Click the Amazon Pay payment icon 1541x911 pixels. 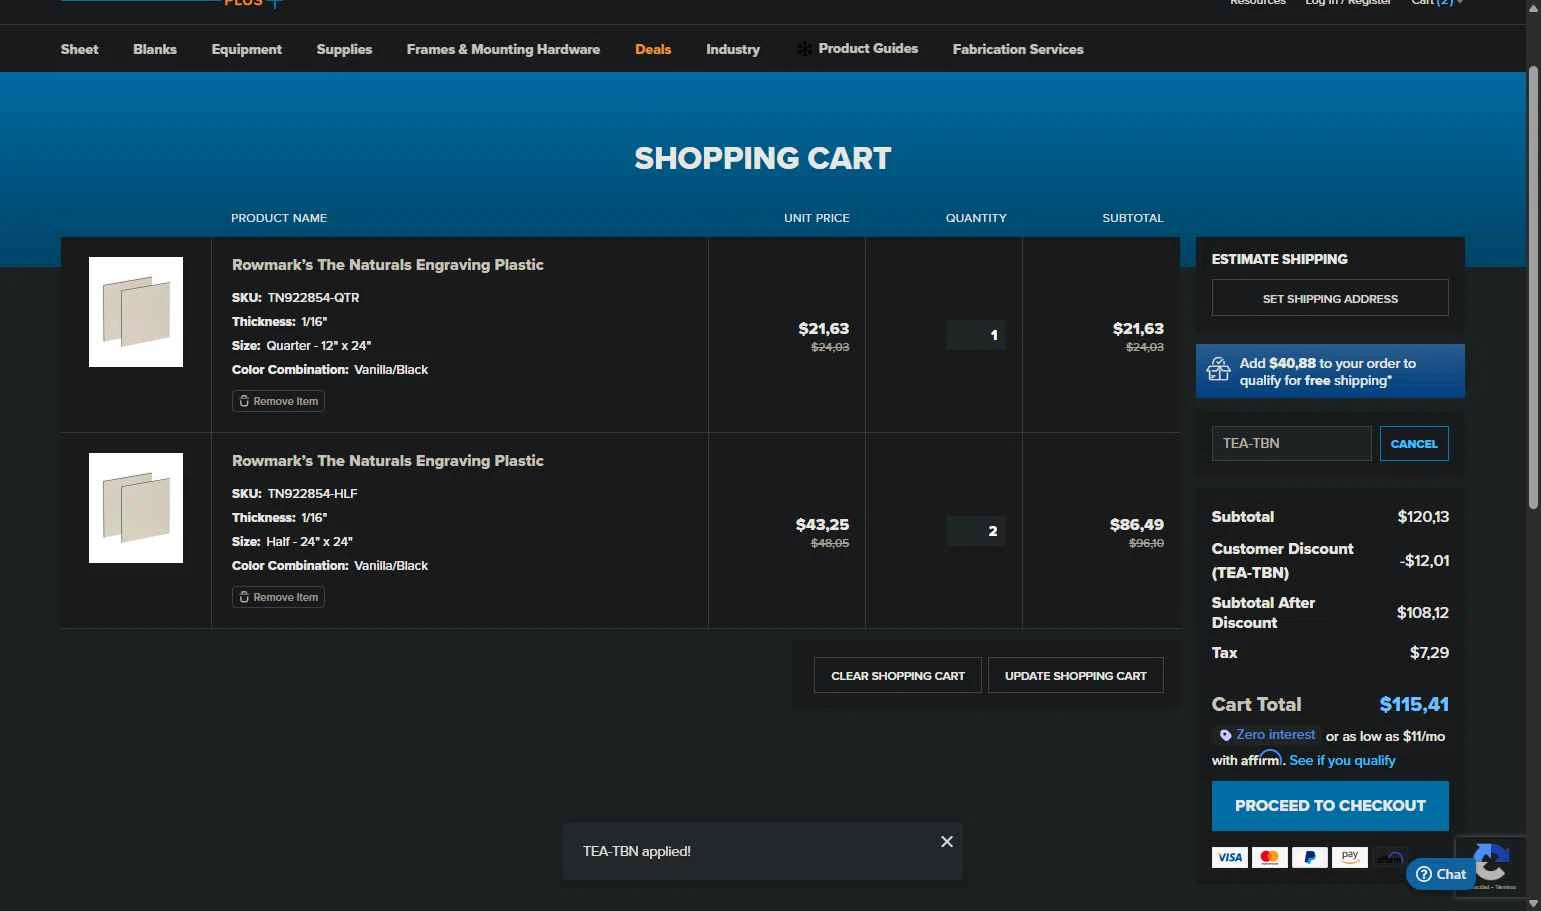[1349, 857]
